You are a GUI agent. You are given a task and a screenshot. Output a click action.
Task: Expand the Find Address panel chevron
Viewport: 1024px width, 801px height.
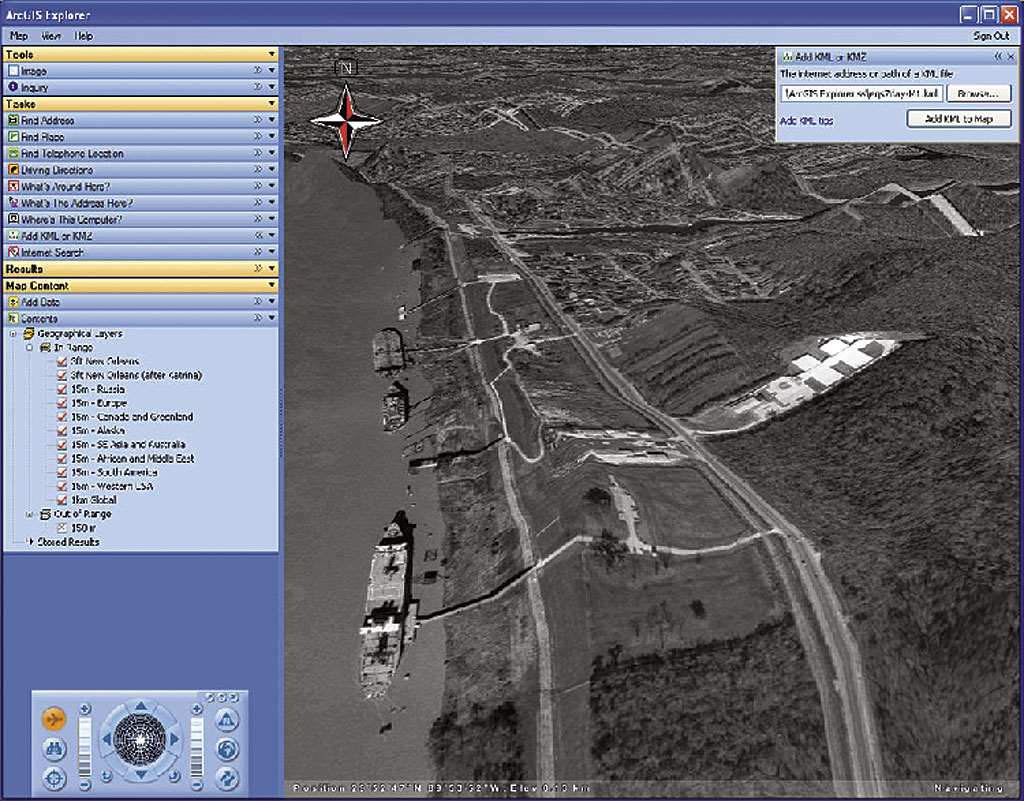(258, 120)
